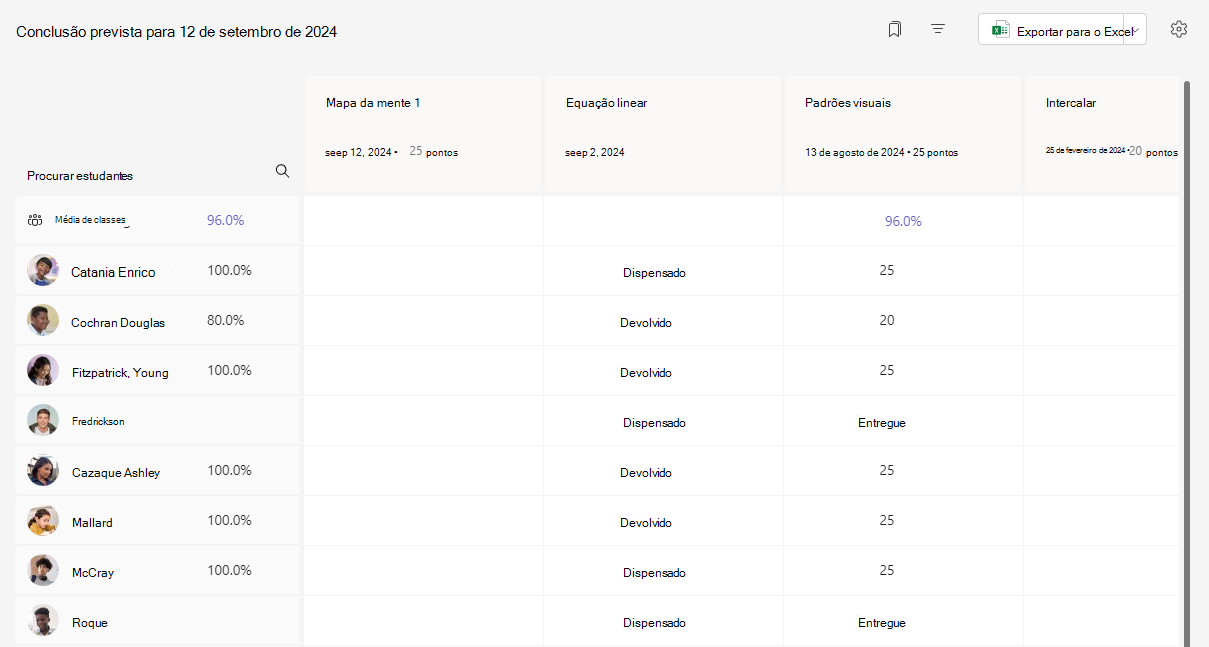Viewport: 1209px width, 647px height.
Task: Open the filter options icon
Action: point(938,30)
